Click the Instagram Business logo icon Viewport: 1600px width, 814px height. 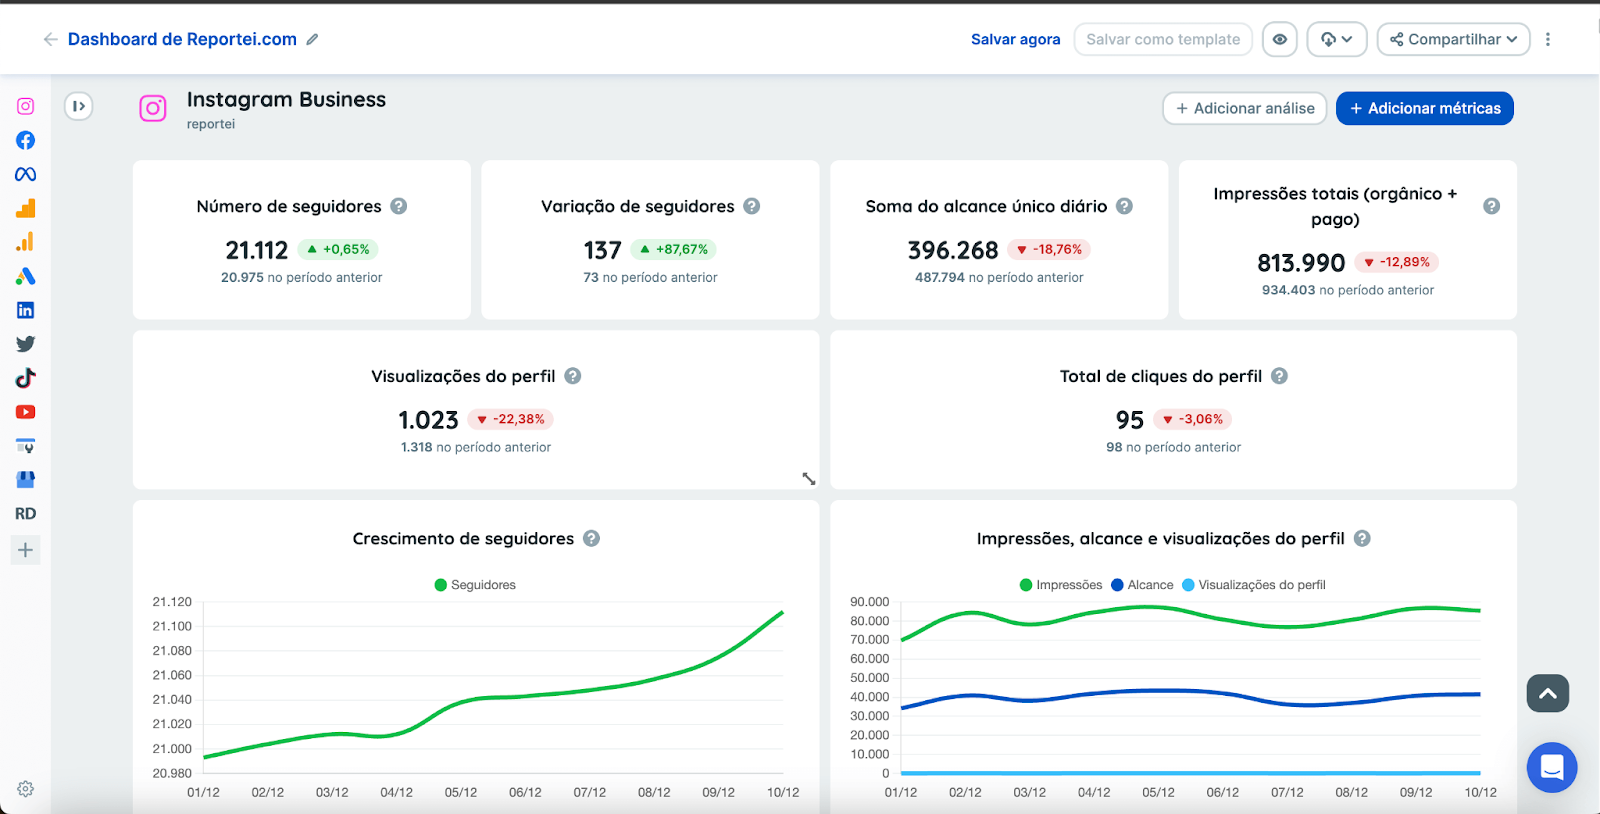(x=153, y=108)
